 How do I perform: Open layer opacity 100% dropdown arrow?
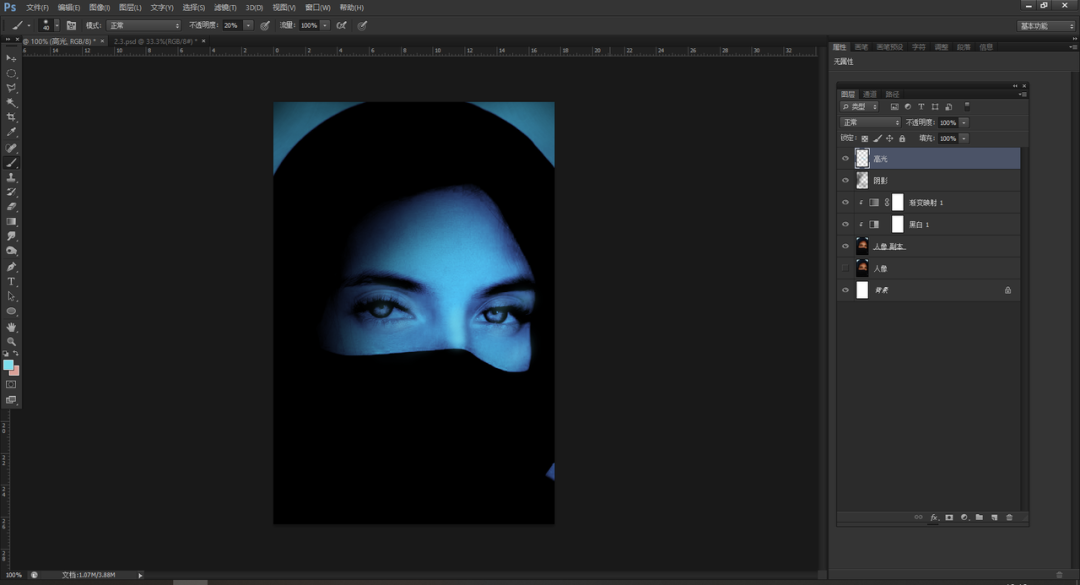coord(964,123)
